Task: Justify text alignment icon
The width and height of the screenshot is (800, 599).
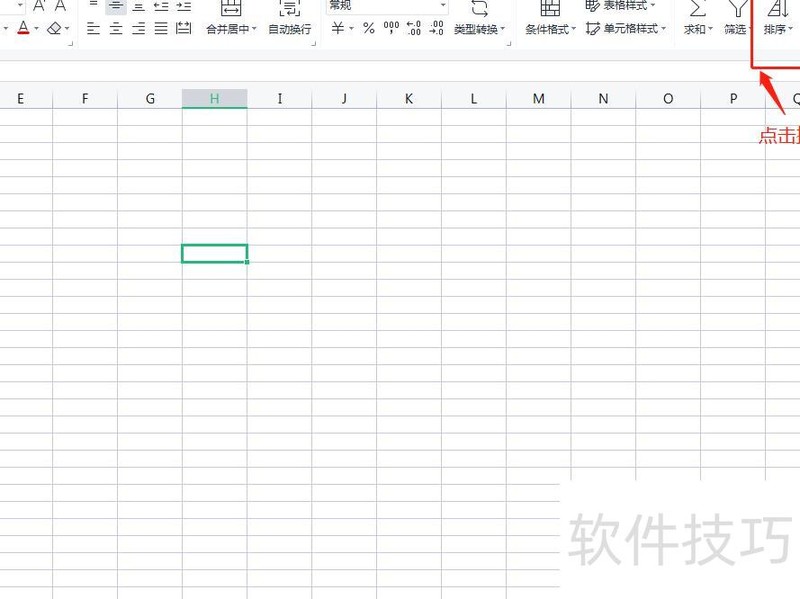Action: 161,29
